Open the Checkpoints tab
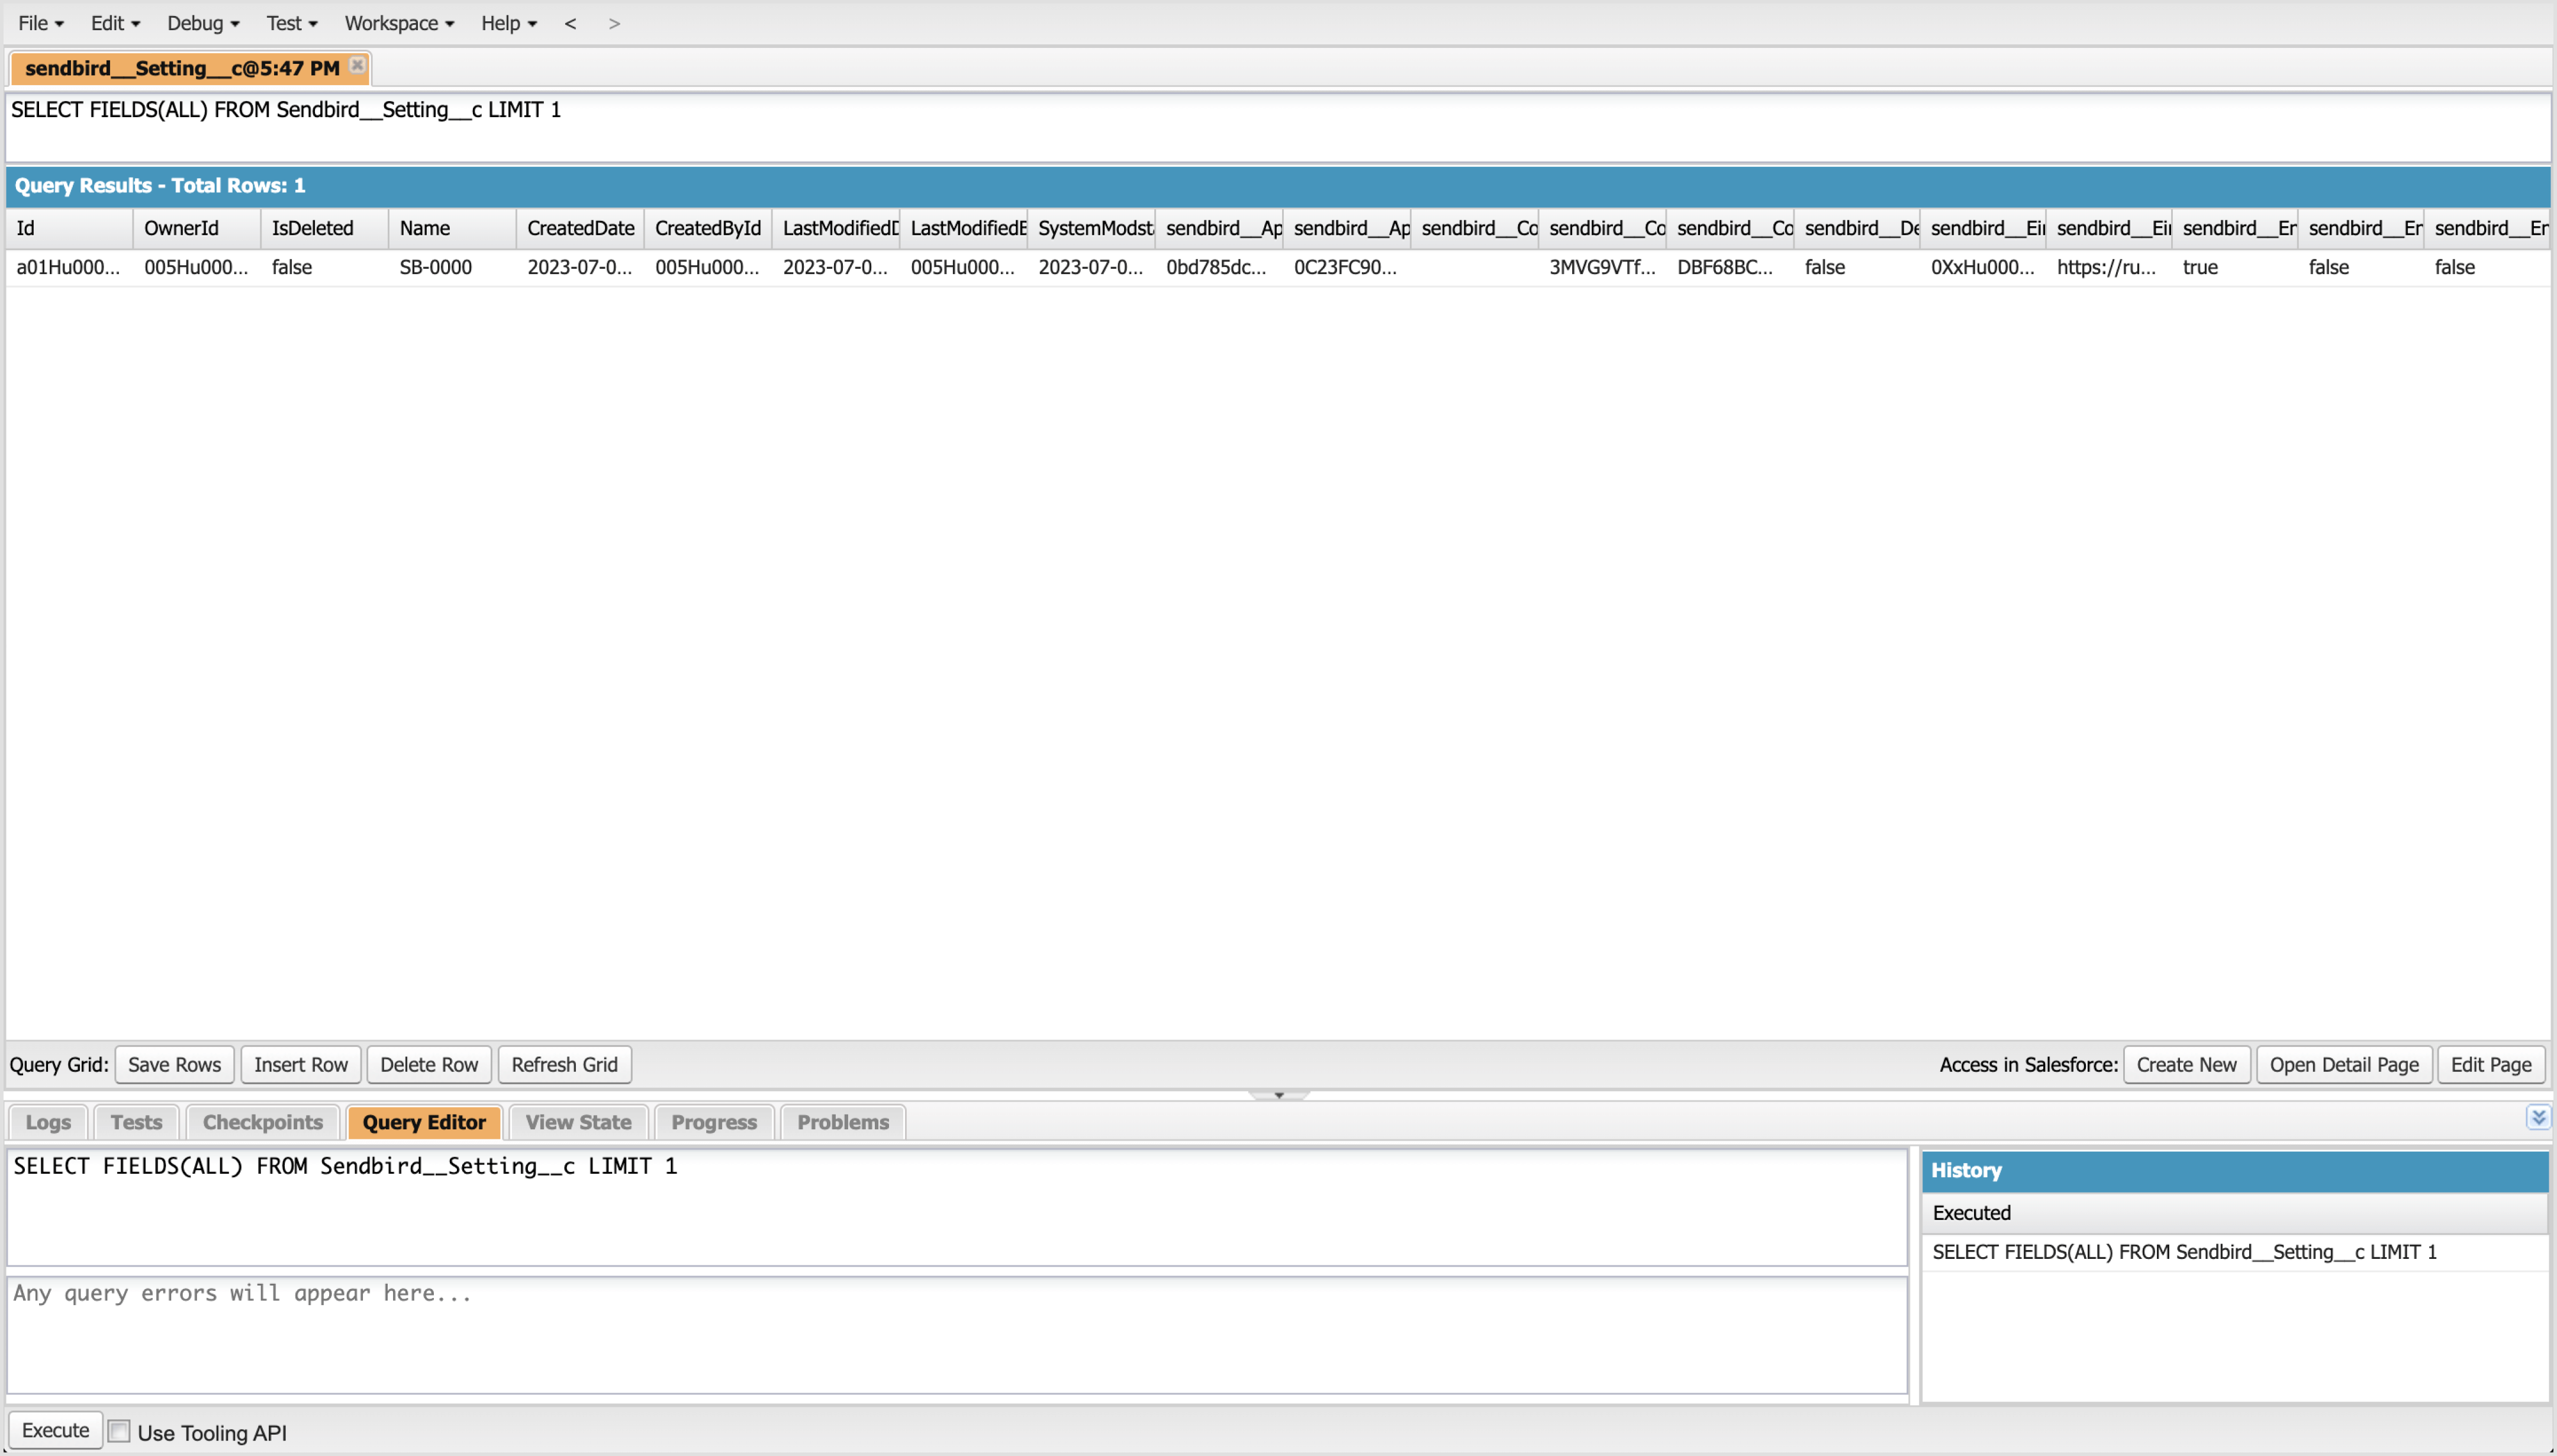Image resolution: width=2557 pixels, height=1456 pixels. [x=262, y=1122]
